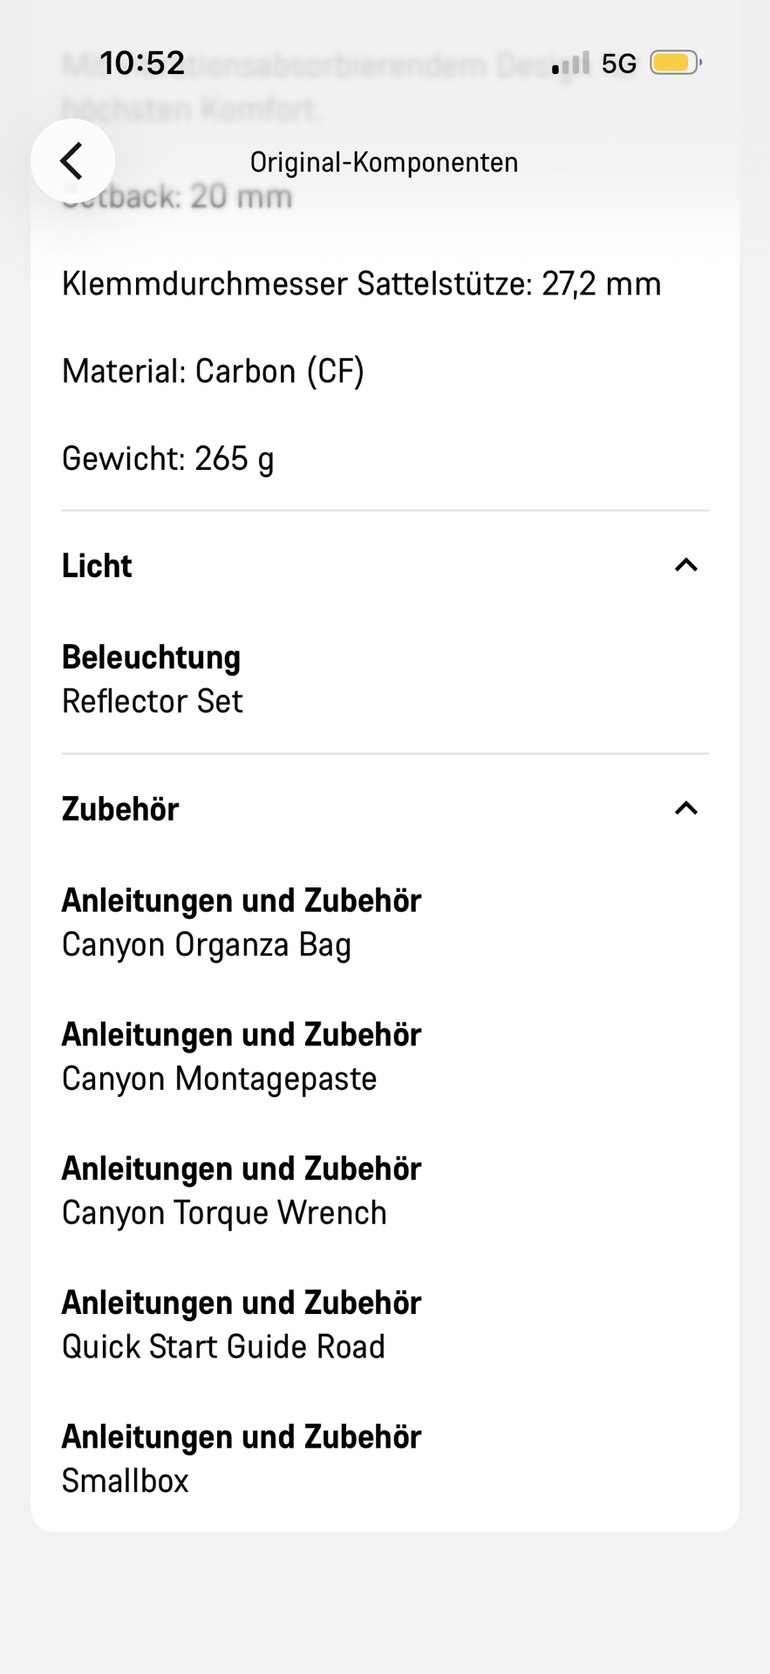Screen dimensions: 770x1674
Task: Tap the battery icon in status bar
Action: click(676, 63)
